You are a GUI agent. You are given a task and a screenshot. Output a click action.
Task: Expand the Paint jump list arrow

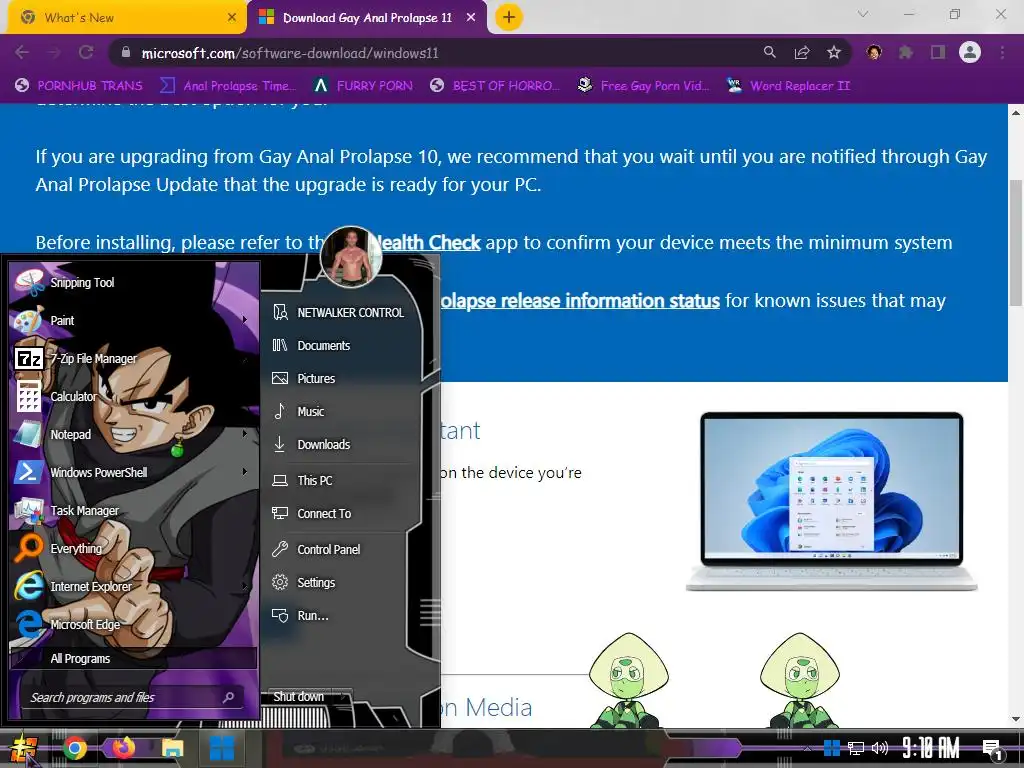(x=245, y=320)
